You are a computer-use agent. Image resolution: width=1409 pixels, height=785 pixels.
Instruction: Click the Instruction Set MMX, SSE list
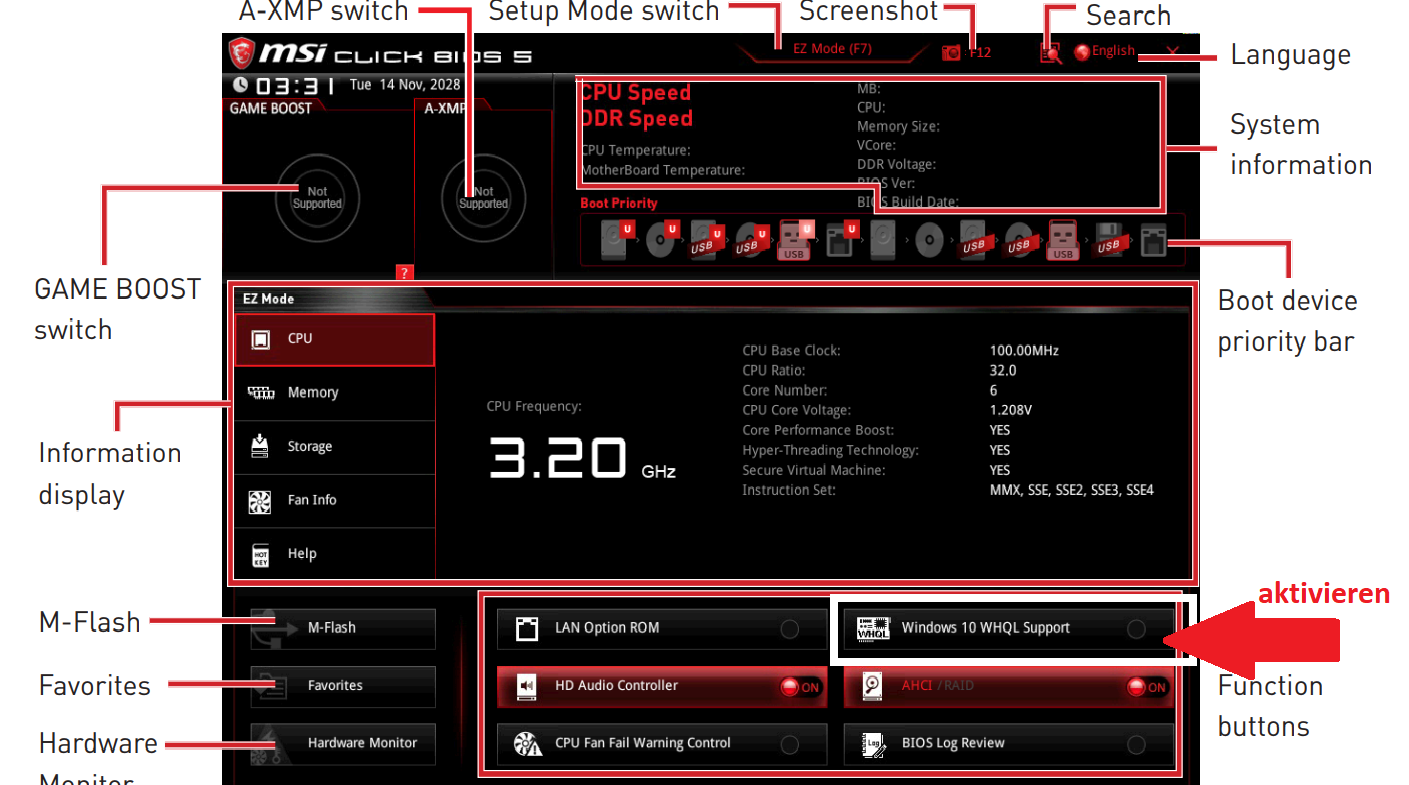pos(1072,490)
